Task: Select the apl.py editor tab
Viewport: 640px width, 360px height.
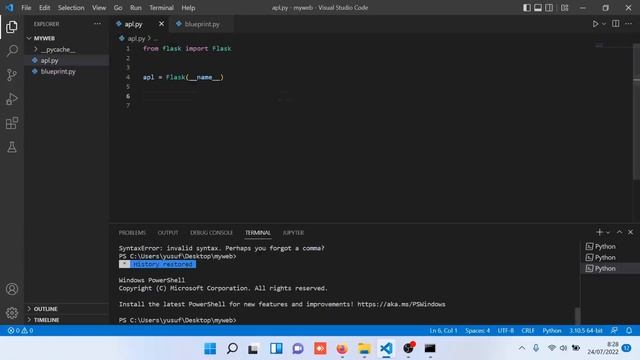Action: point(133,24)
